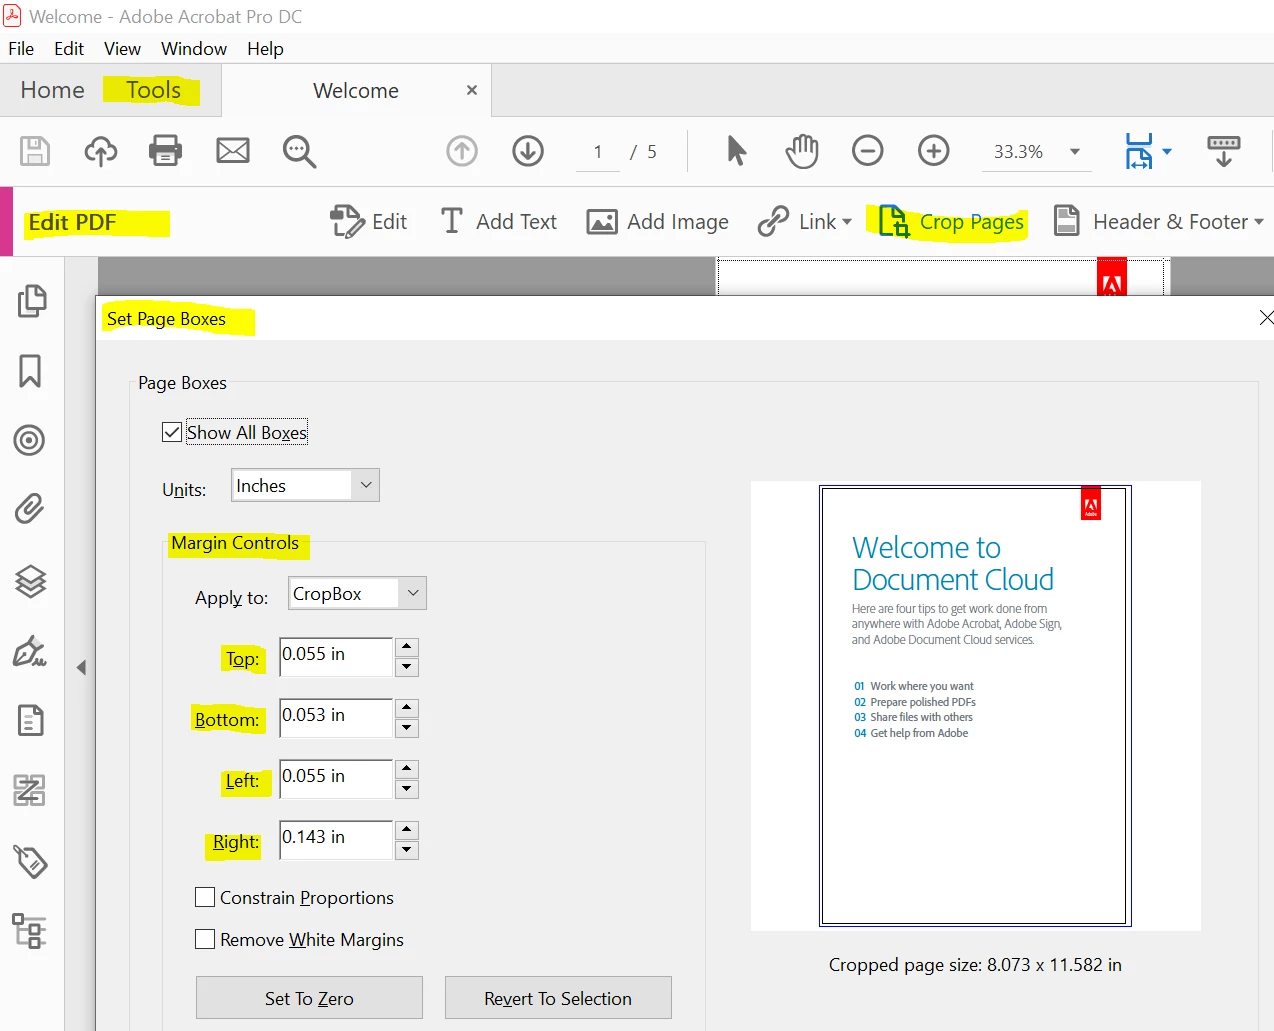
Task: Enable Constrain Proportions
Action: (205, 897)
